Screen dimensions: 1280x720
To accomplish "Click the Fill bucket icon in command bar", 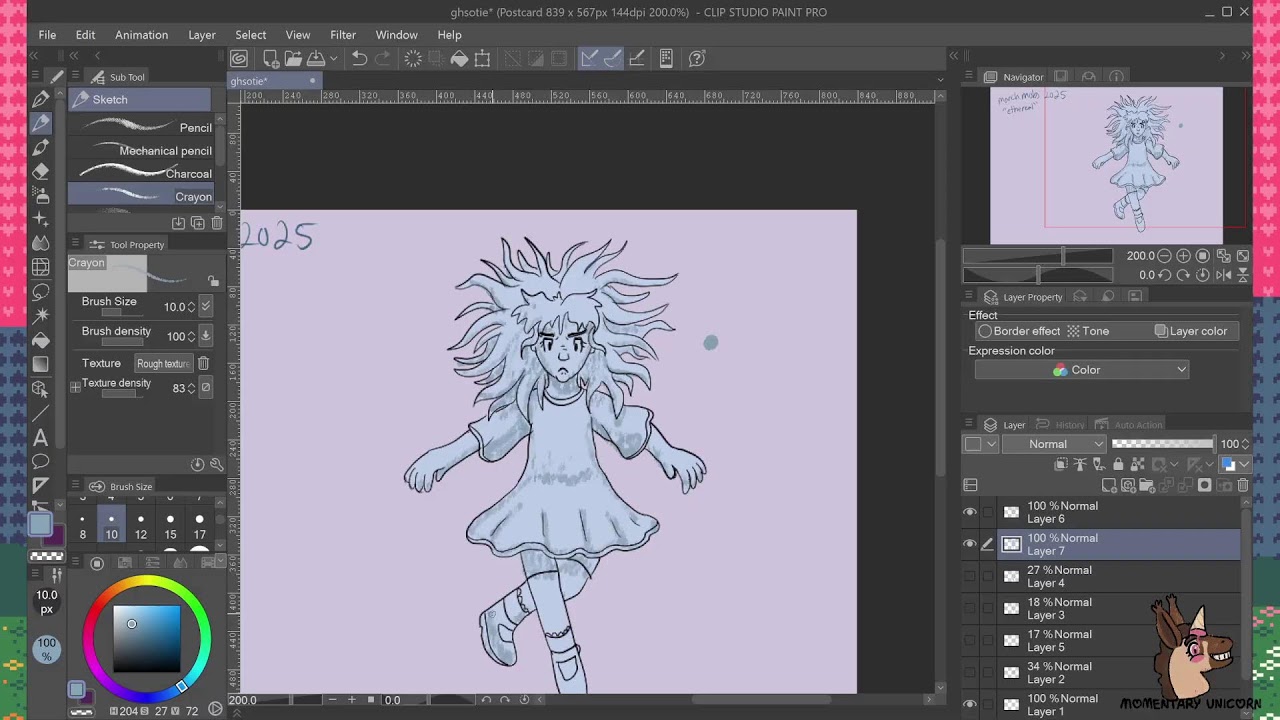I will 459,59.
